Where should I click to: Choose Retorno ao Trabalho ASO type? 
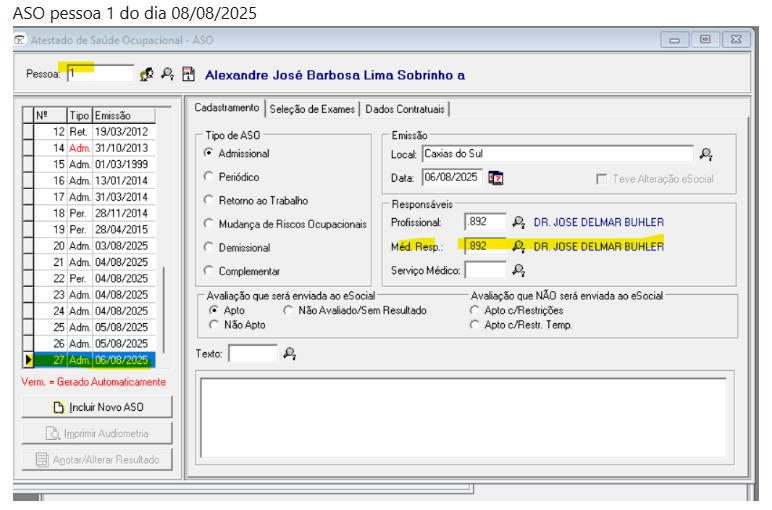[209, 200]
